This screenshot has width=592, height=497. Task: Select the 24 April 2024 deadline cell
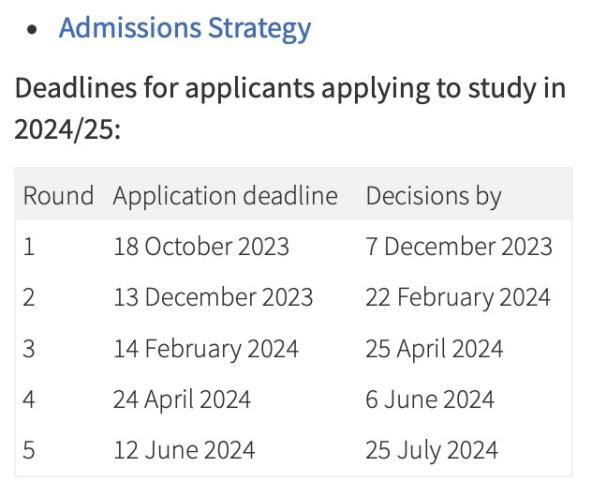pyautogui.click(x=182, y=399)
